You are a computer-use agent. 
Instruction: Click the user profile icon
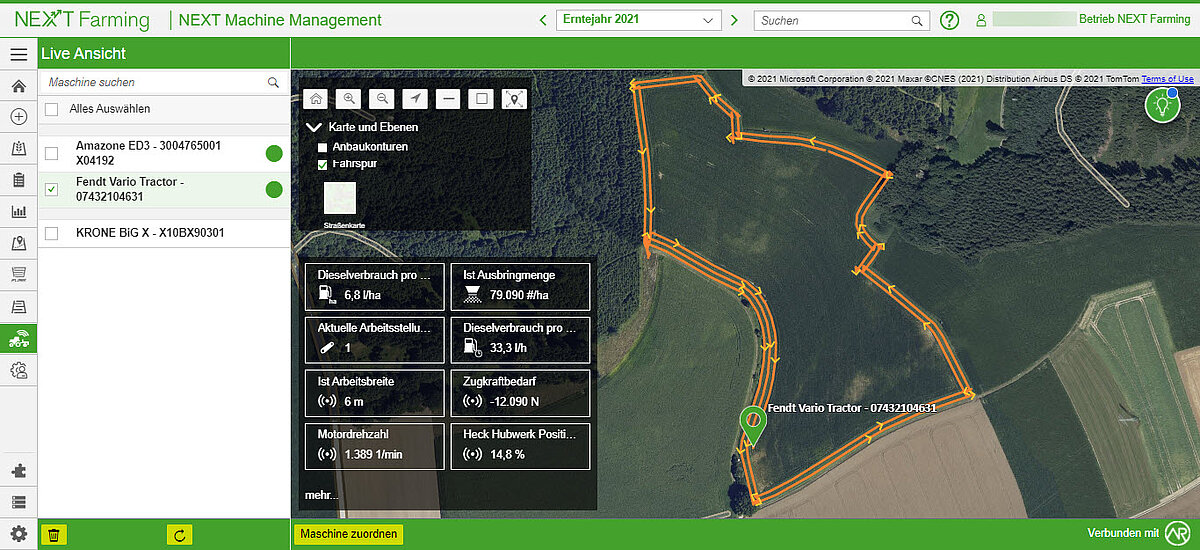pos(981,20)
